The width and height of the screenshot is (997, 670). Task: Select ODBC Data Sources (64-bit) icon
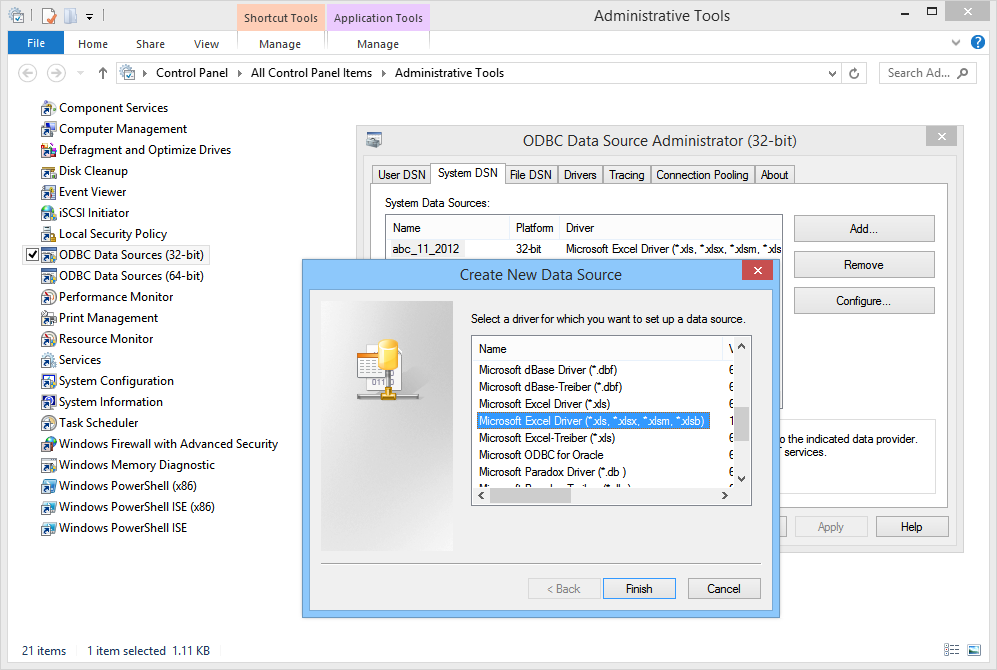pos(48,277)
